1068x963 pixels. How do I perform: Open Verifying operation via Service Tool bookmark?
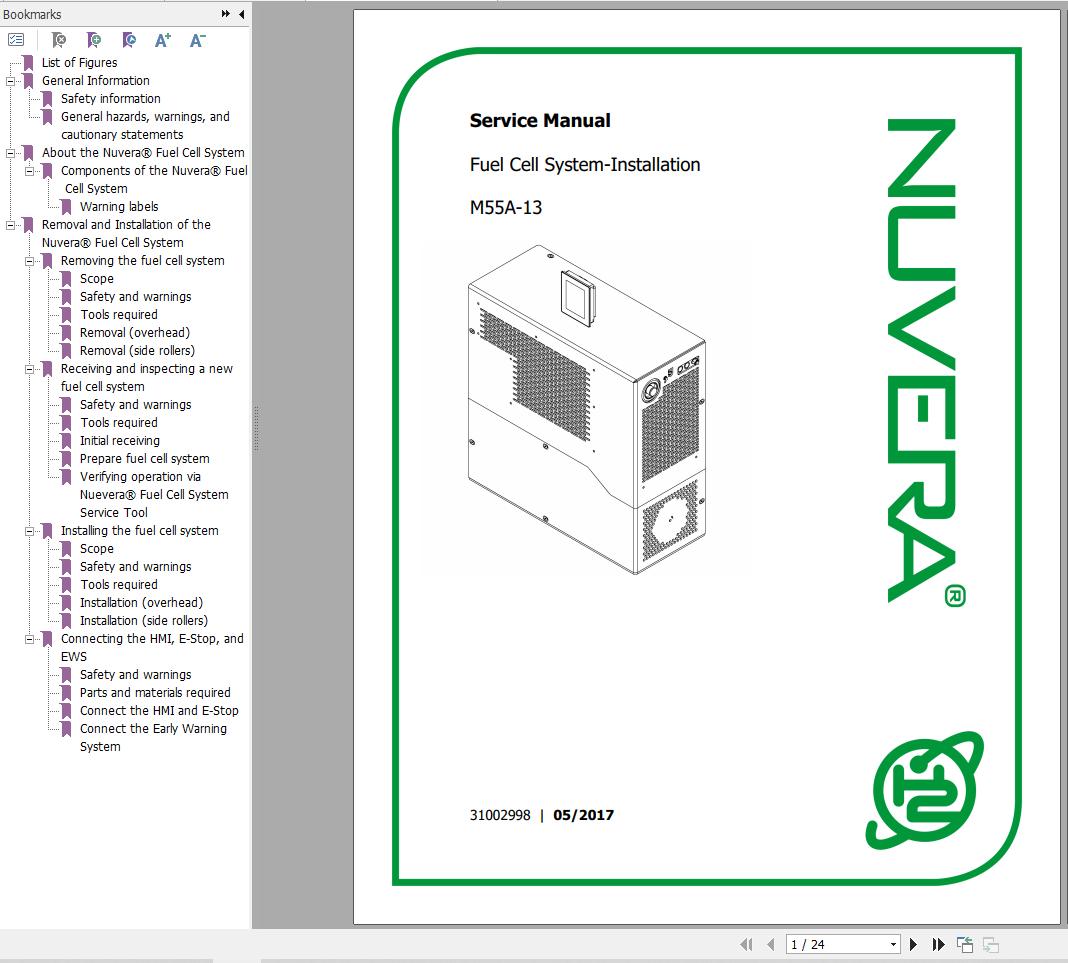coord(154,494)
